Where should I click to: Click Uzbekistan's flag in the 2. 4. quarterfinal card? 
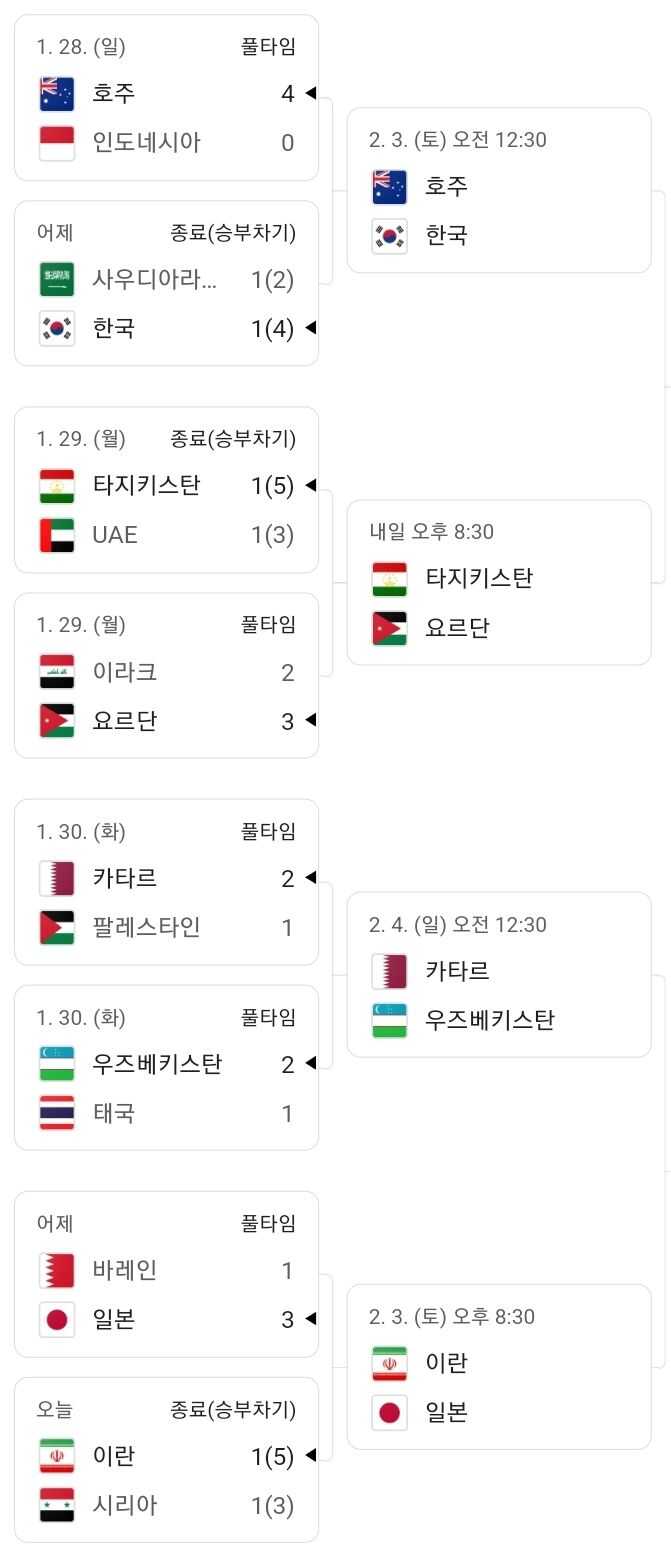(389, 1020)
